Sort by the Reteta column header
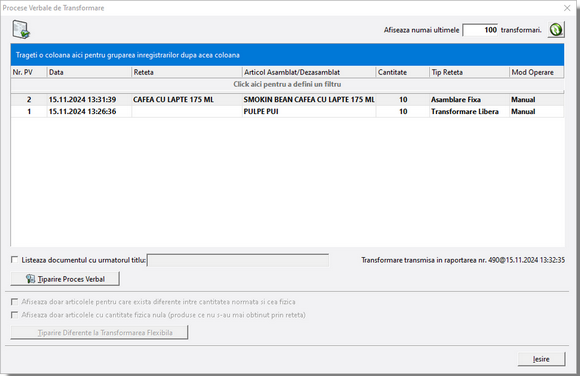This screenshot has height=376, width=580. point(187,72)
